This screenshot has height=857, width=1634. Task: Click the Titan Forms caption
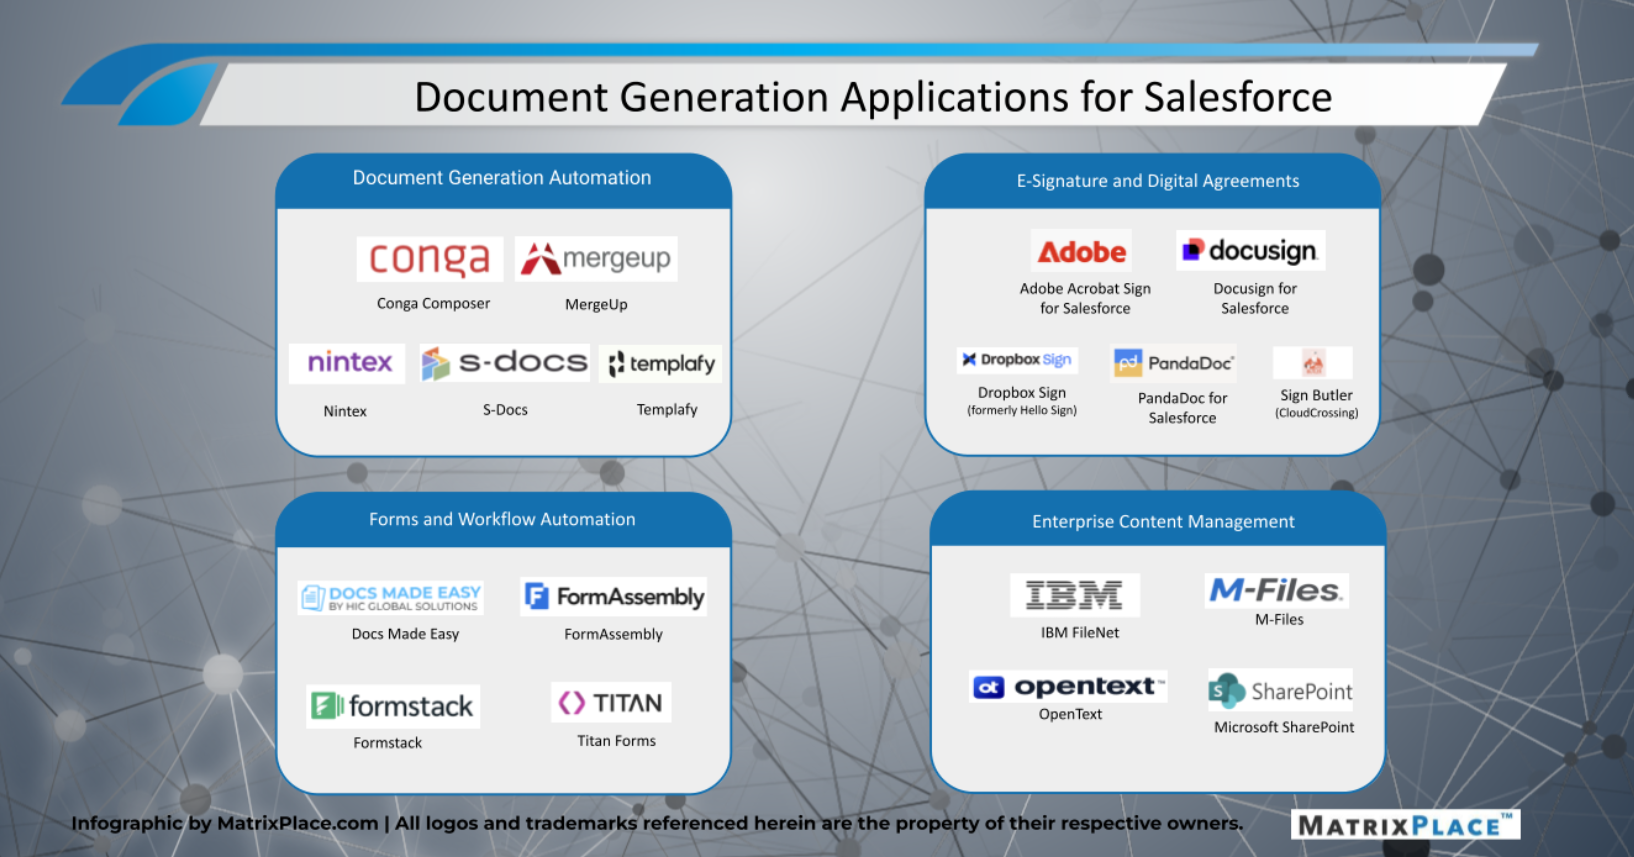(616, 741)
